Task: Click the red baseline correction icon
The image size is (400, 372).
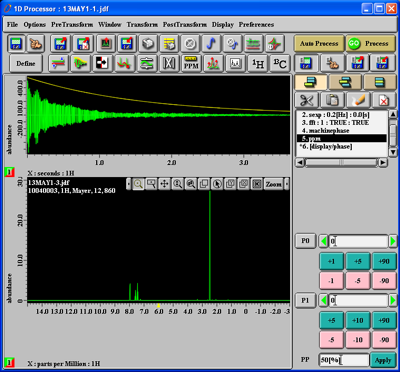Action: (x=124, y=63)
